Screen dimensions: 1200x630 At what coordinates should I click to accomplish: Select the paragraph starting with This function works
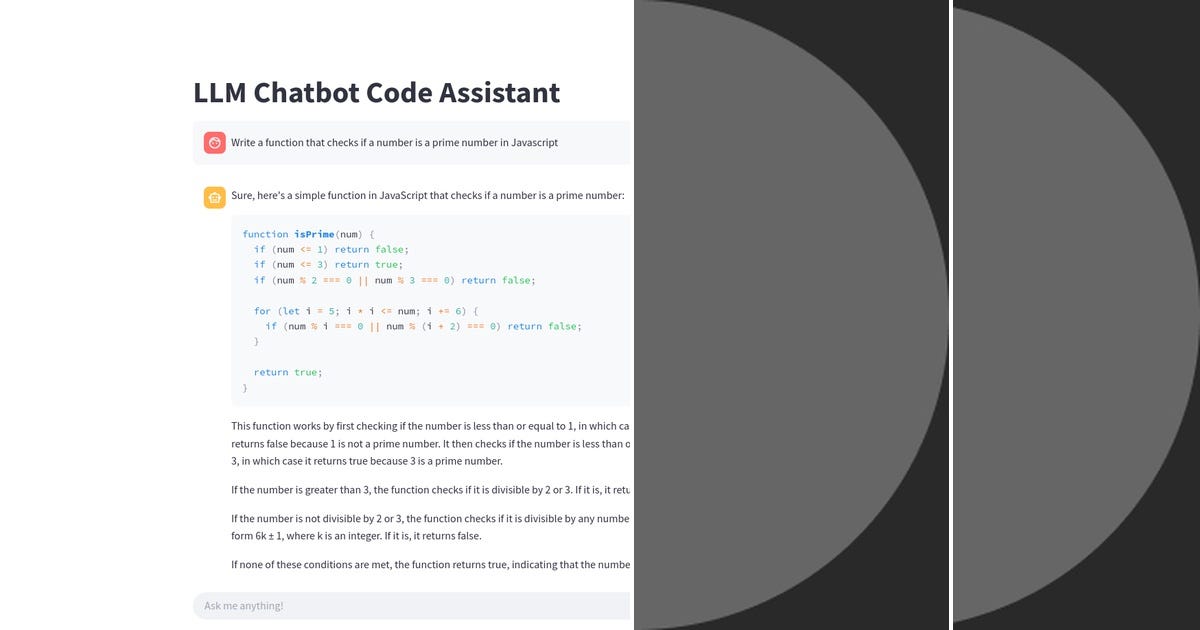tap(420, 442)
